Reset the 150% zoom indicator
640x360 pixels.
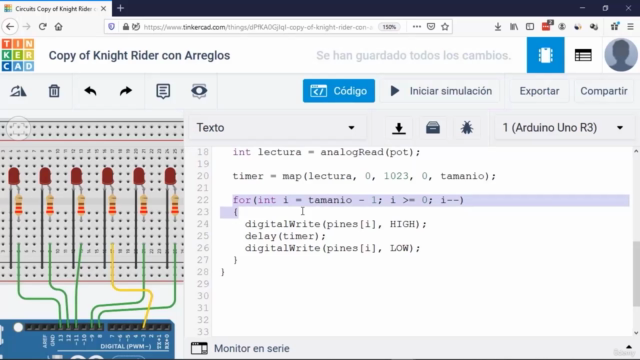click(x=389, y=27)
